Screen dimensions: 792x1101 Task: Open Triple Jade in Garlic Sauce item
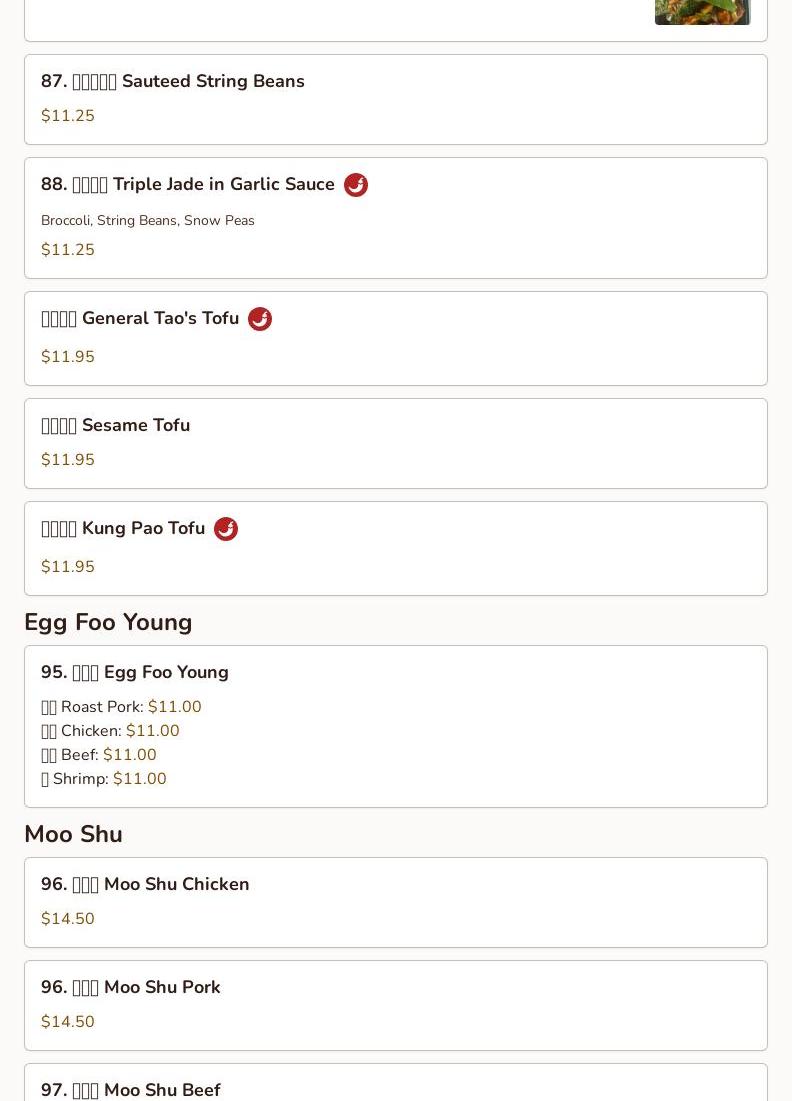pyautogui.click(x=396, y=218)
